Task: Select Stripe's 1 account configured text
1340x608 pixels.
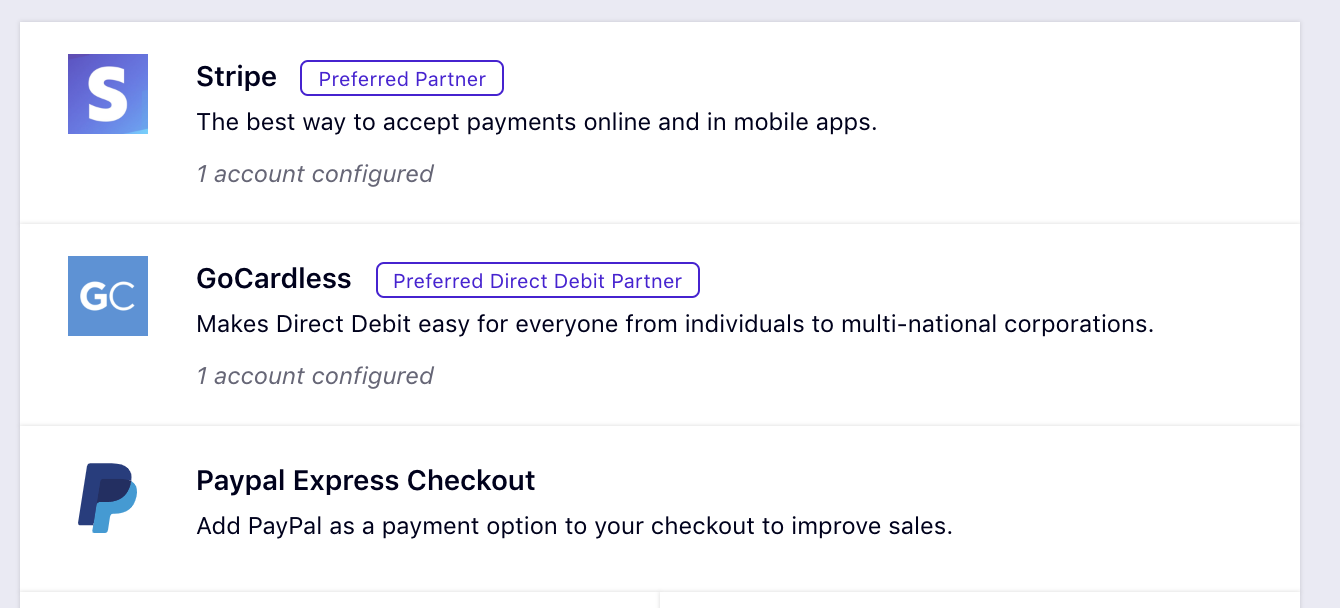Action: click(x=315, y=174)
